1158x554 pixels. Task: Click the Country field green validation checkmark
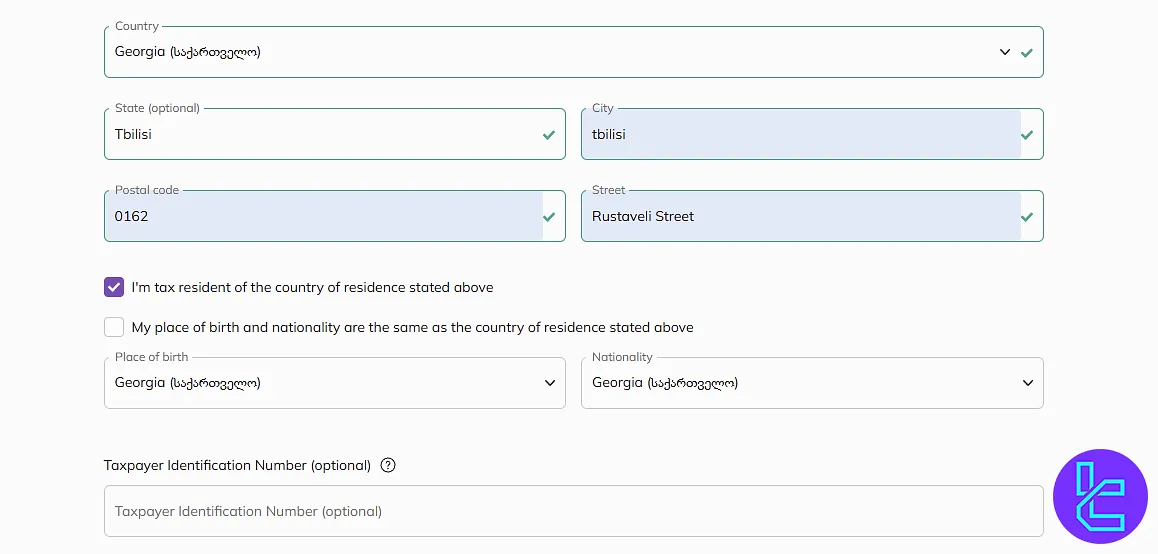[x=1027, y=52]
